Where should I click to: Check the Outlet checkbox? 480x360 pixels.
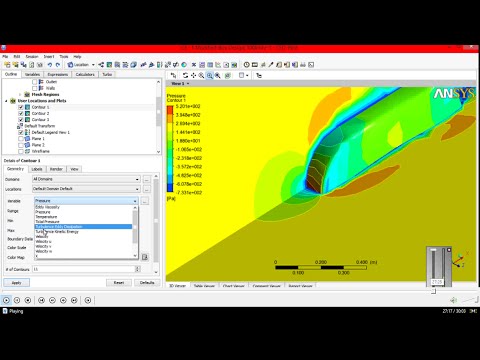pyautogui.click(x=35, y=82)
